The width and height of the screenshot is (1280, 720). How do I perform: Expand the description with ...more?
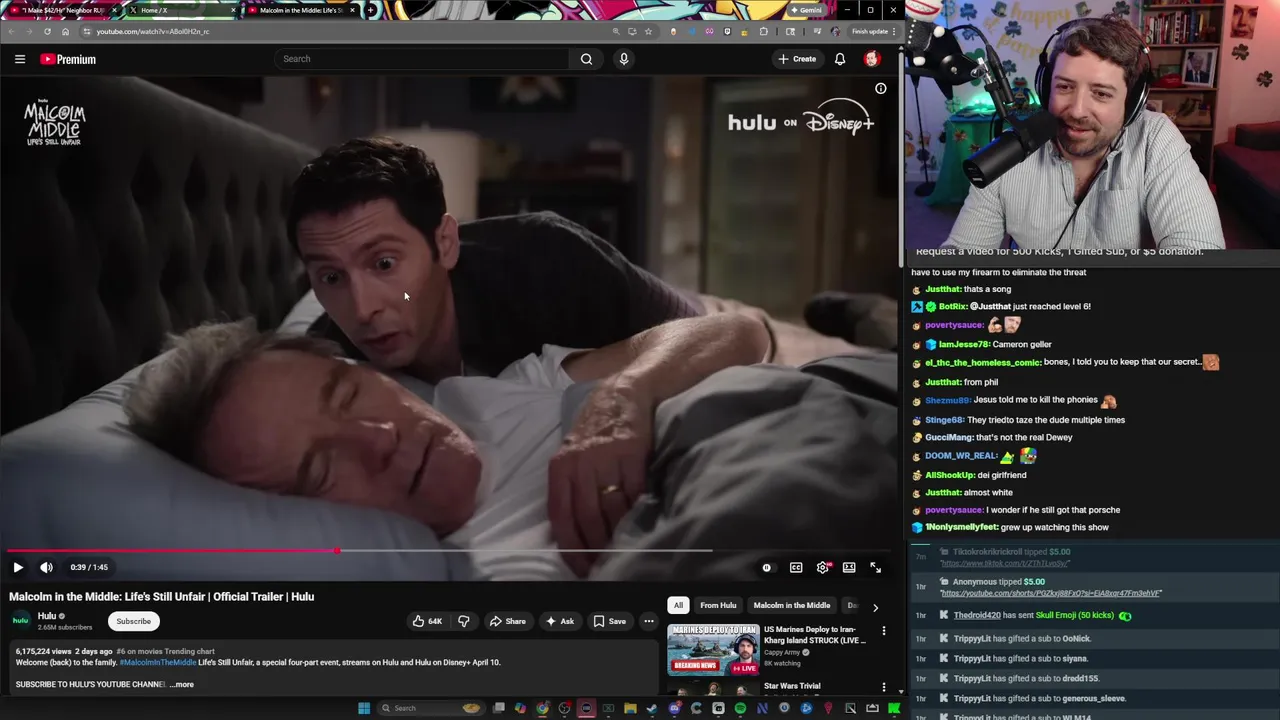click(x=182, y=685)
